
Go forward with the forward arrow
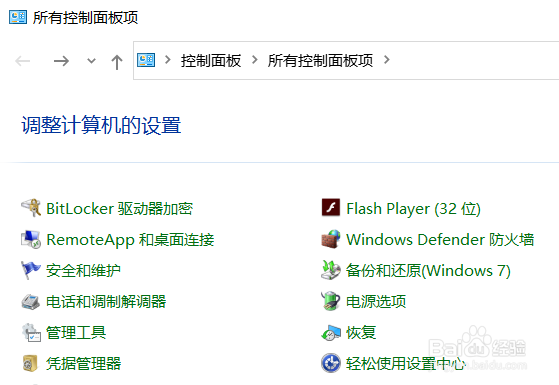coord(61,61)
